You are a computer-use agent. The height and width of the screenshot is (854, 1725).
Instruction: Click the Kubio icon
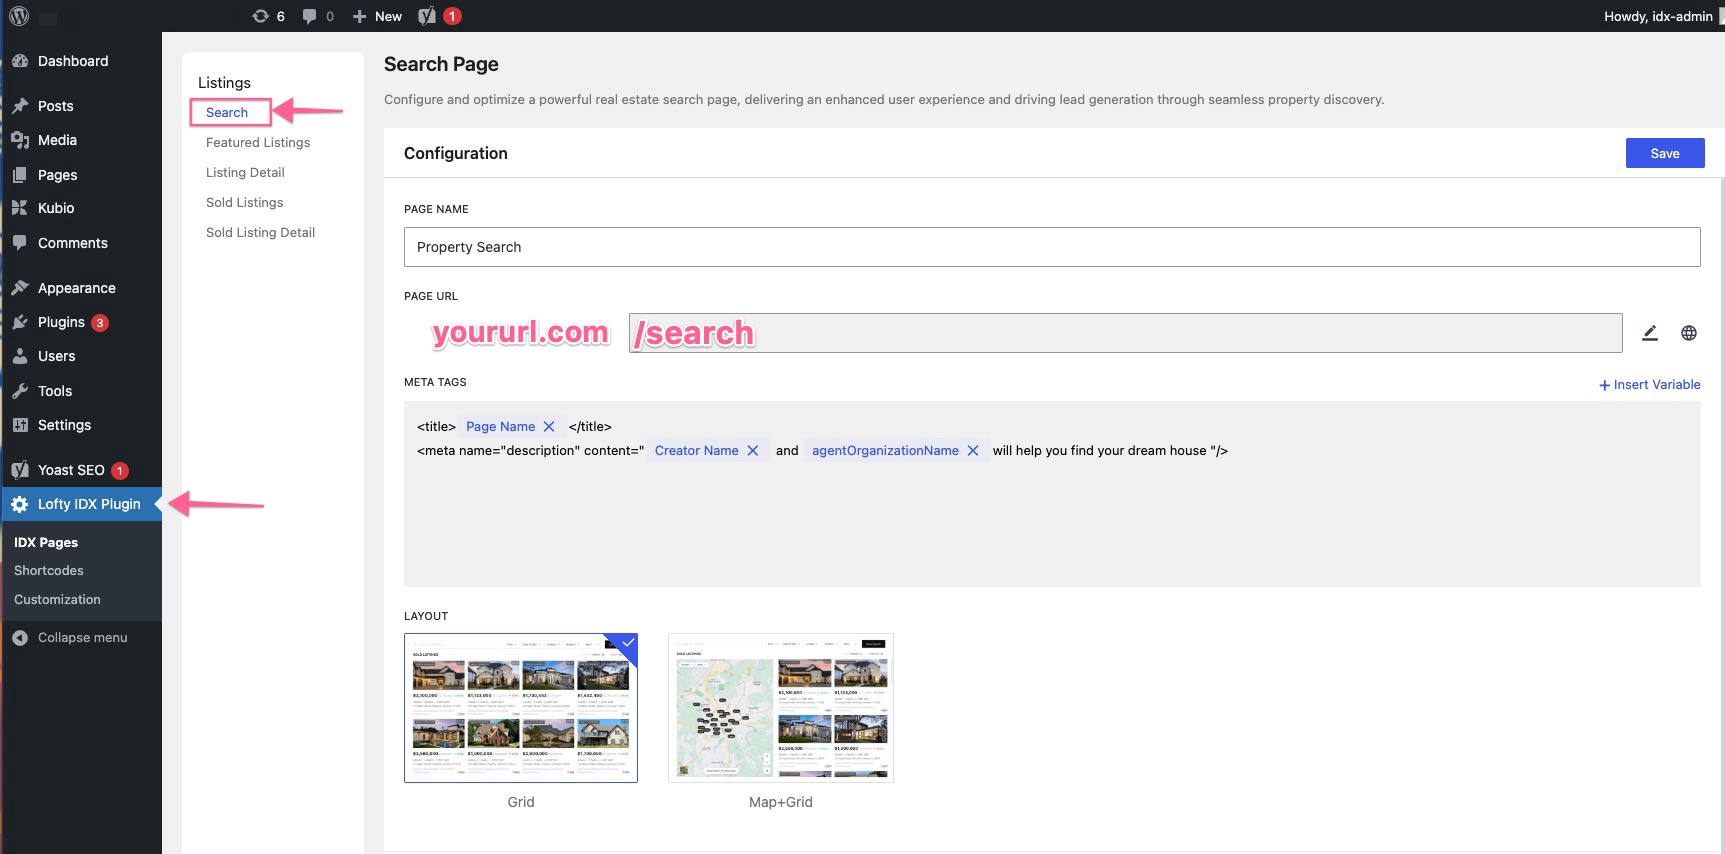pos(20,208)
